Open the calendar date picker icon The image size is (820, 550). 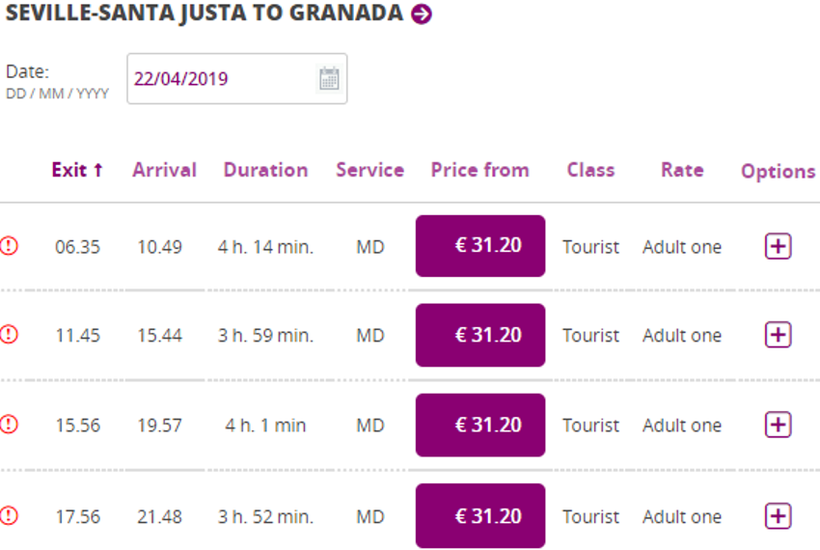click(329, 79)
